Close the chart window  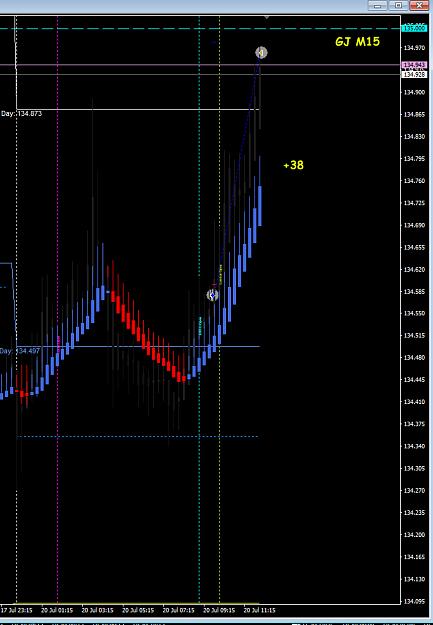[419, 5]
